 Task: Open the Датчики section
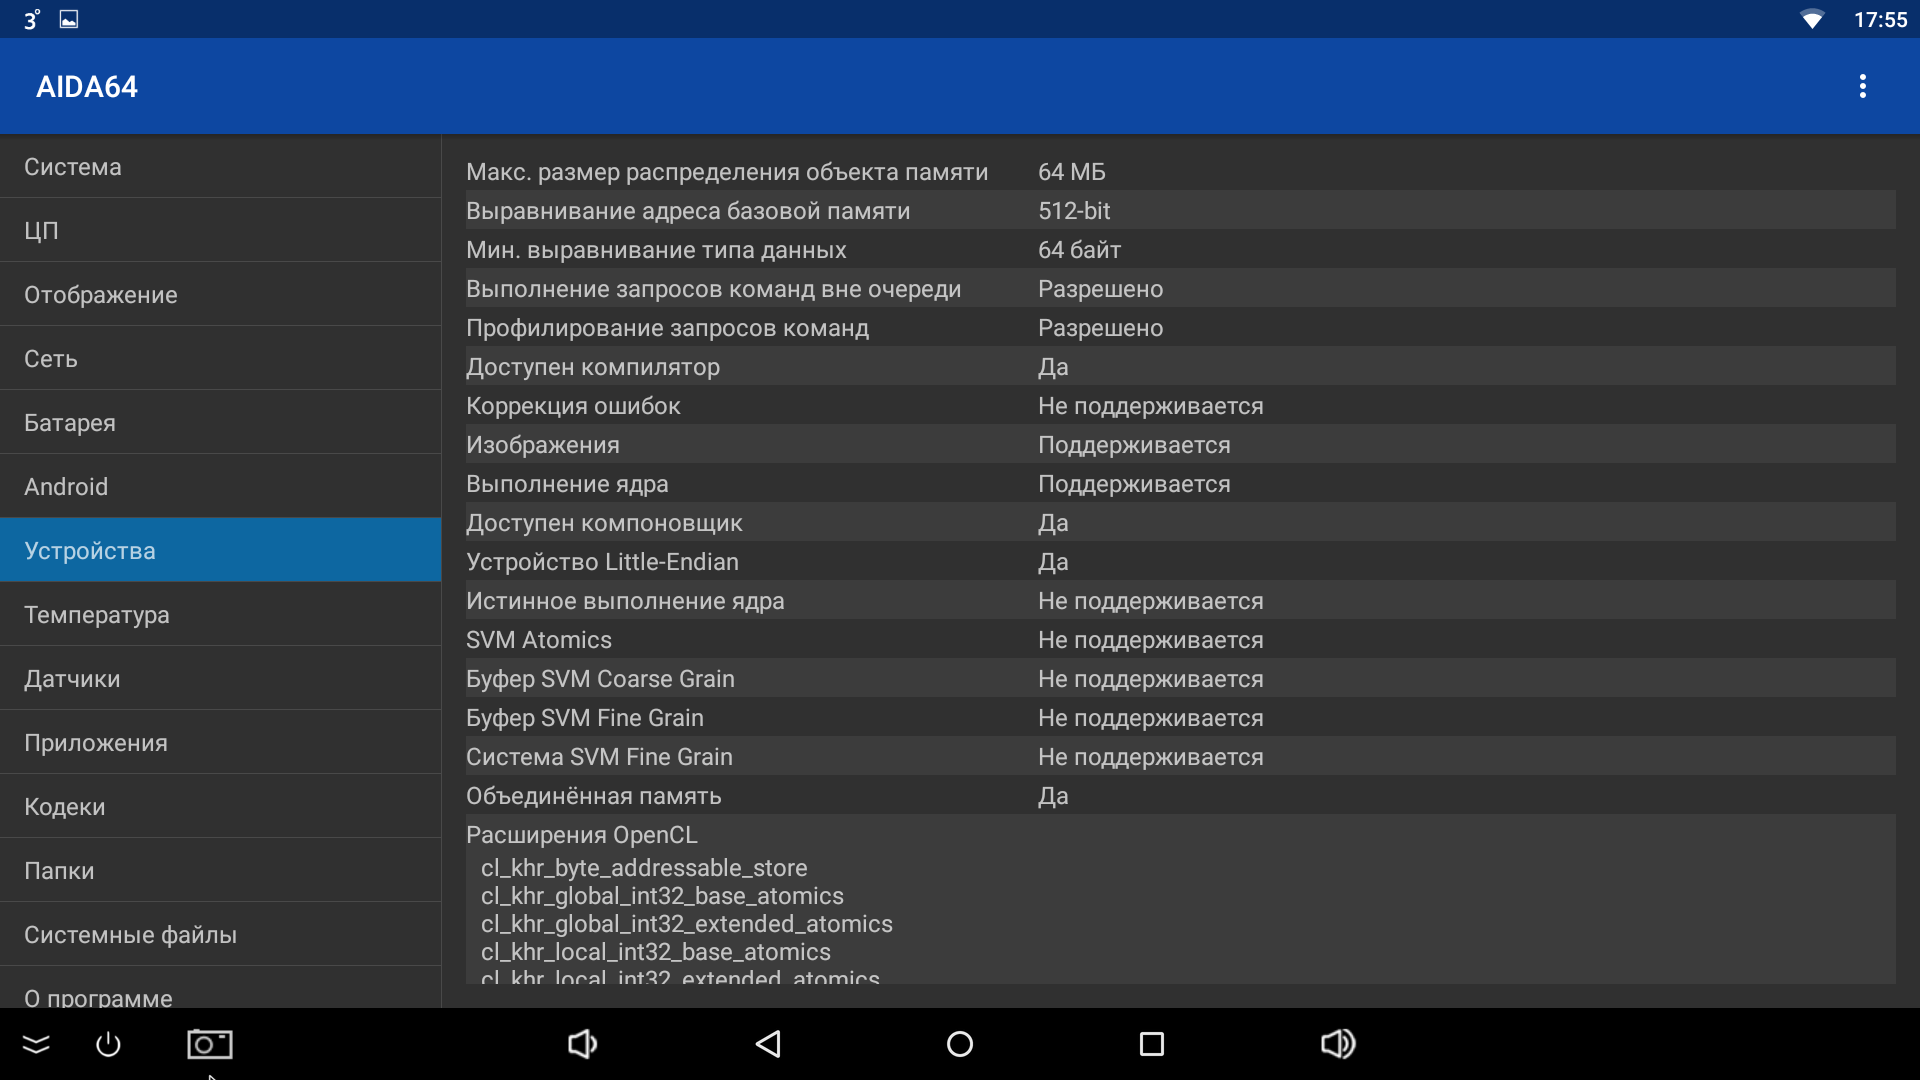(x=220, y=679)
